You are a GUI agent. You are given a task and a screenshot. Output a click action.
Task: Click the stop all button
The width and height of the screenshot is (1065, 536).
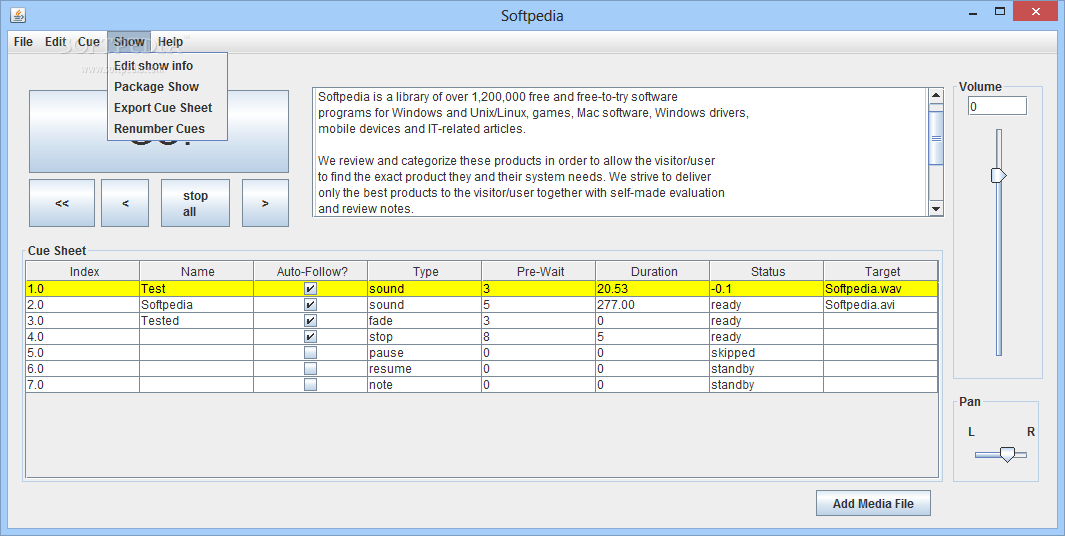196,203
